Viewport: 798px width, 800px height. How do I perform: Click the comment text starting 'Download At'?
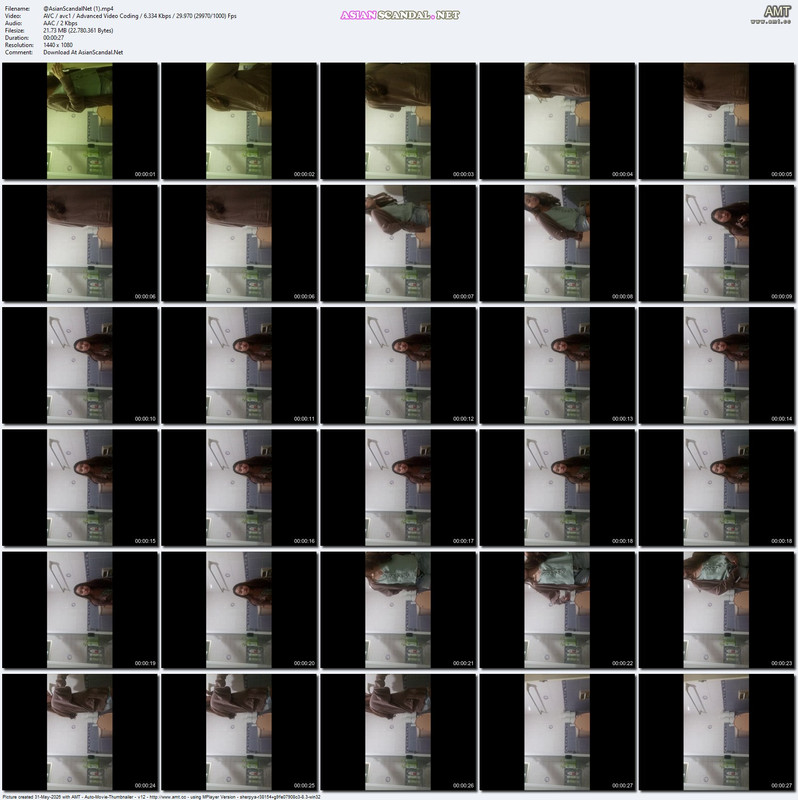coord(83,52)
